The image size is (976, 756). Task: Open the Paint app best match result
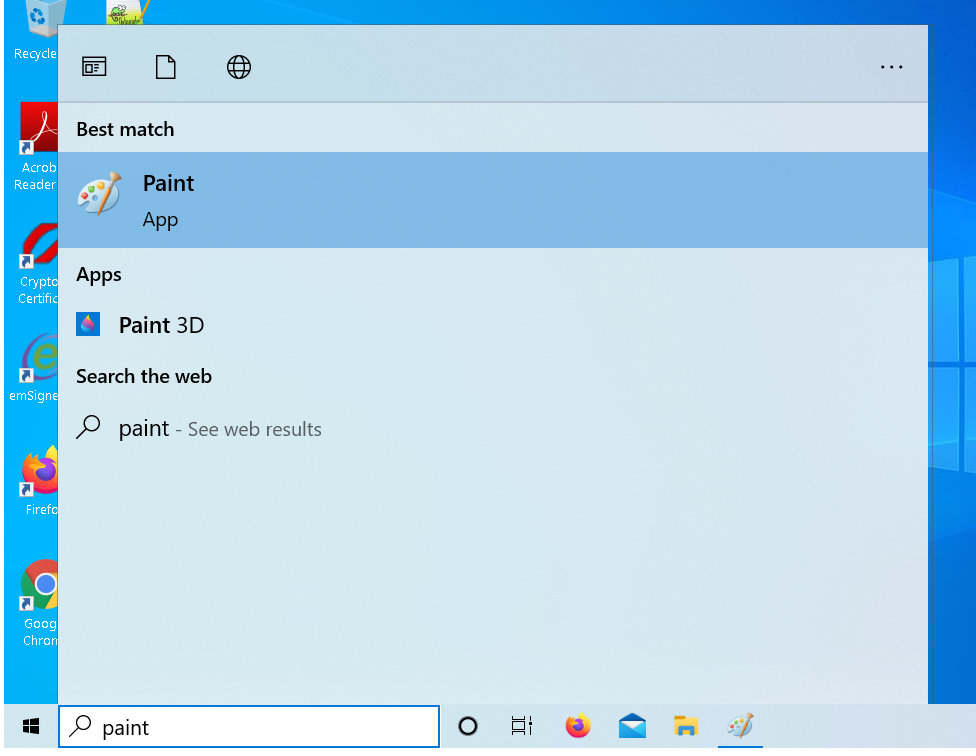pos(492,200)
